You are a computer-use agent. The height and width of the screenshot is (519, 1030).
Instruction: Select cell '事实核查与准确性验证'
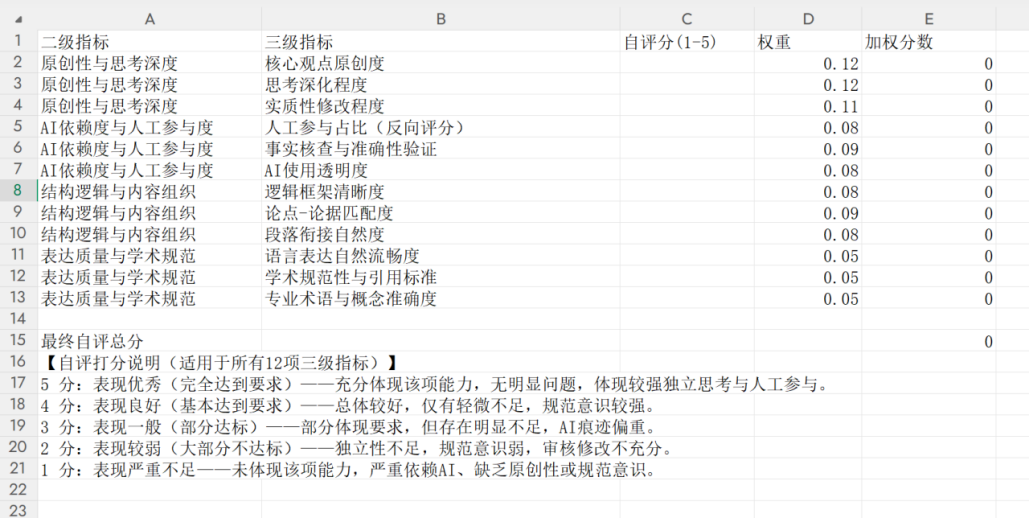pyautogui.click(x=441, y=149)
